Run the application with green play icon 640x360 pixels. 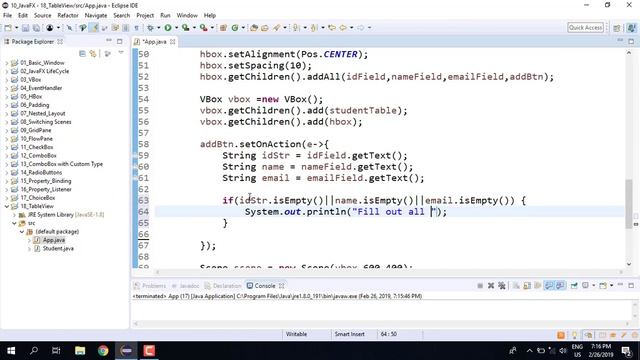click(x=168, y=28)
